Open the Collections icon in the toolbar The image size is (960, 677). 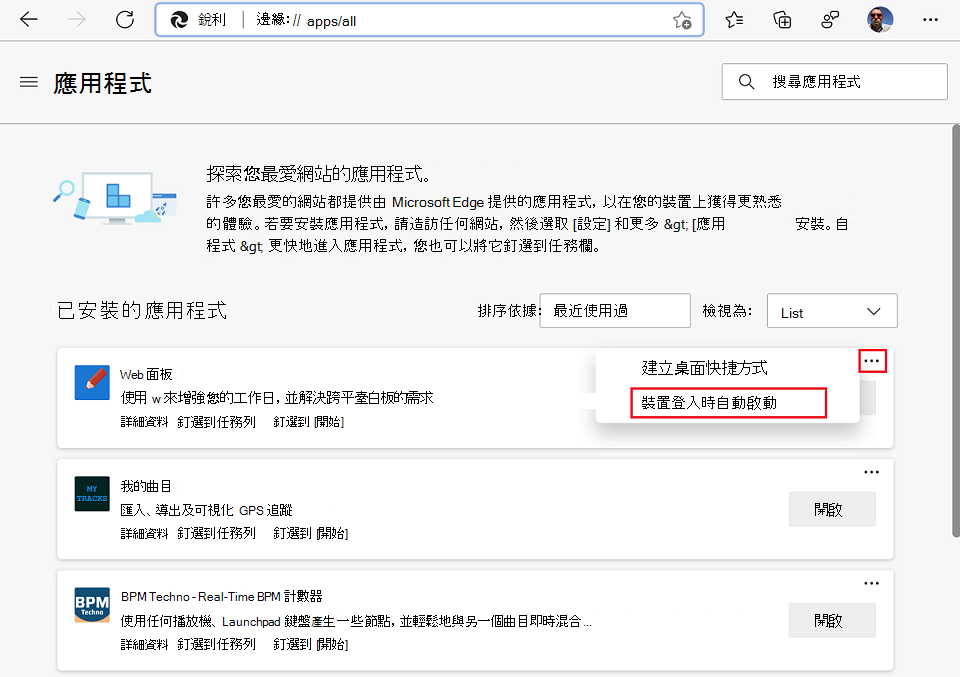(x=782, y=20)
